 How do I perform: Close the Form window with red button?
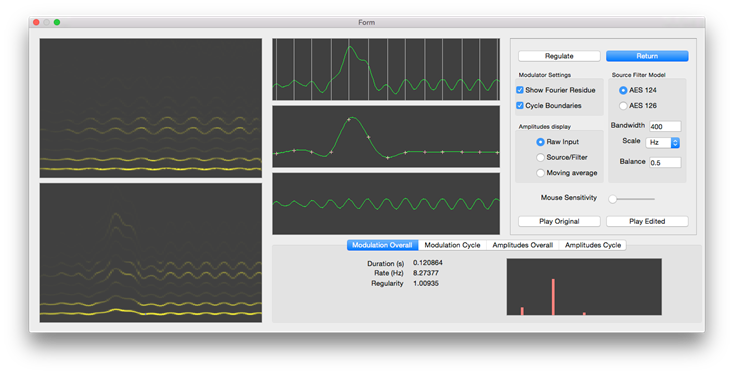pos(36,22)
